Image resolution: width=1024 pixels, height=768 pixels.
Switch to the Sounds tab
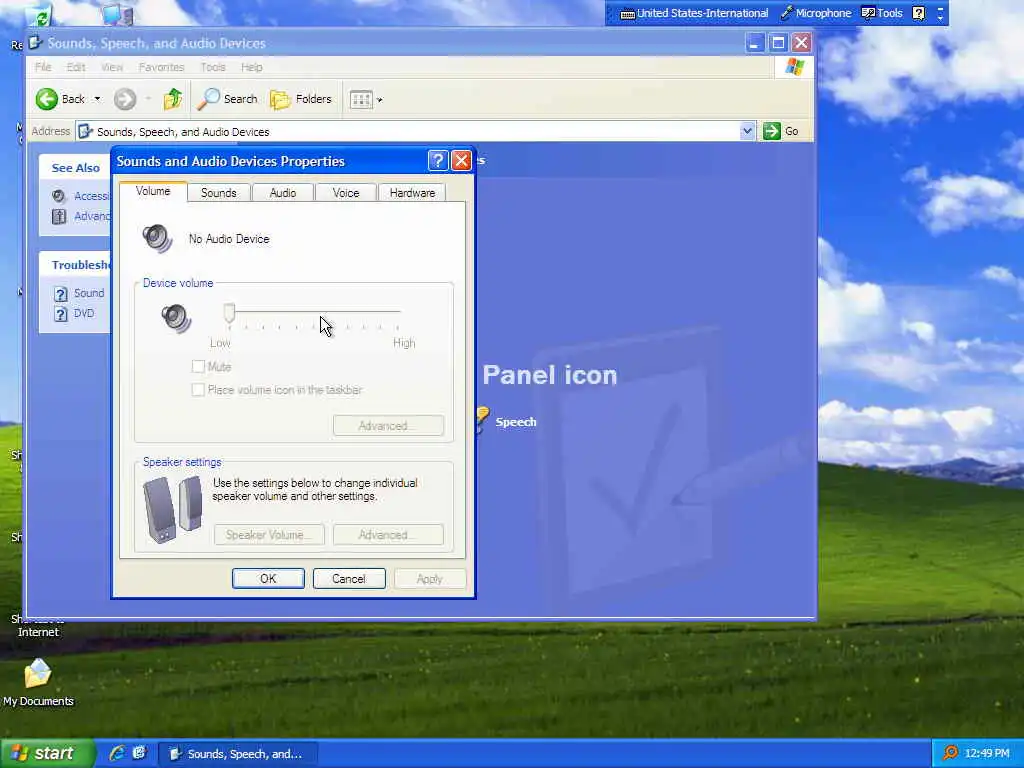coord(219,193)
